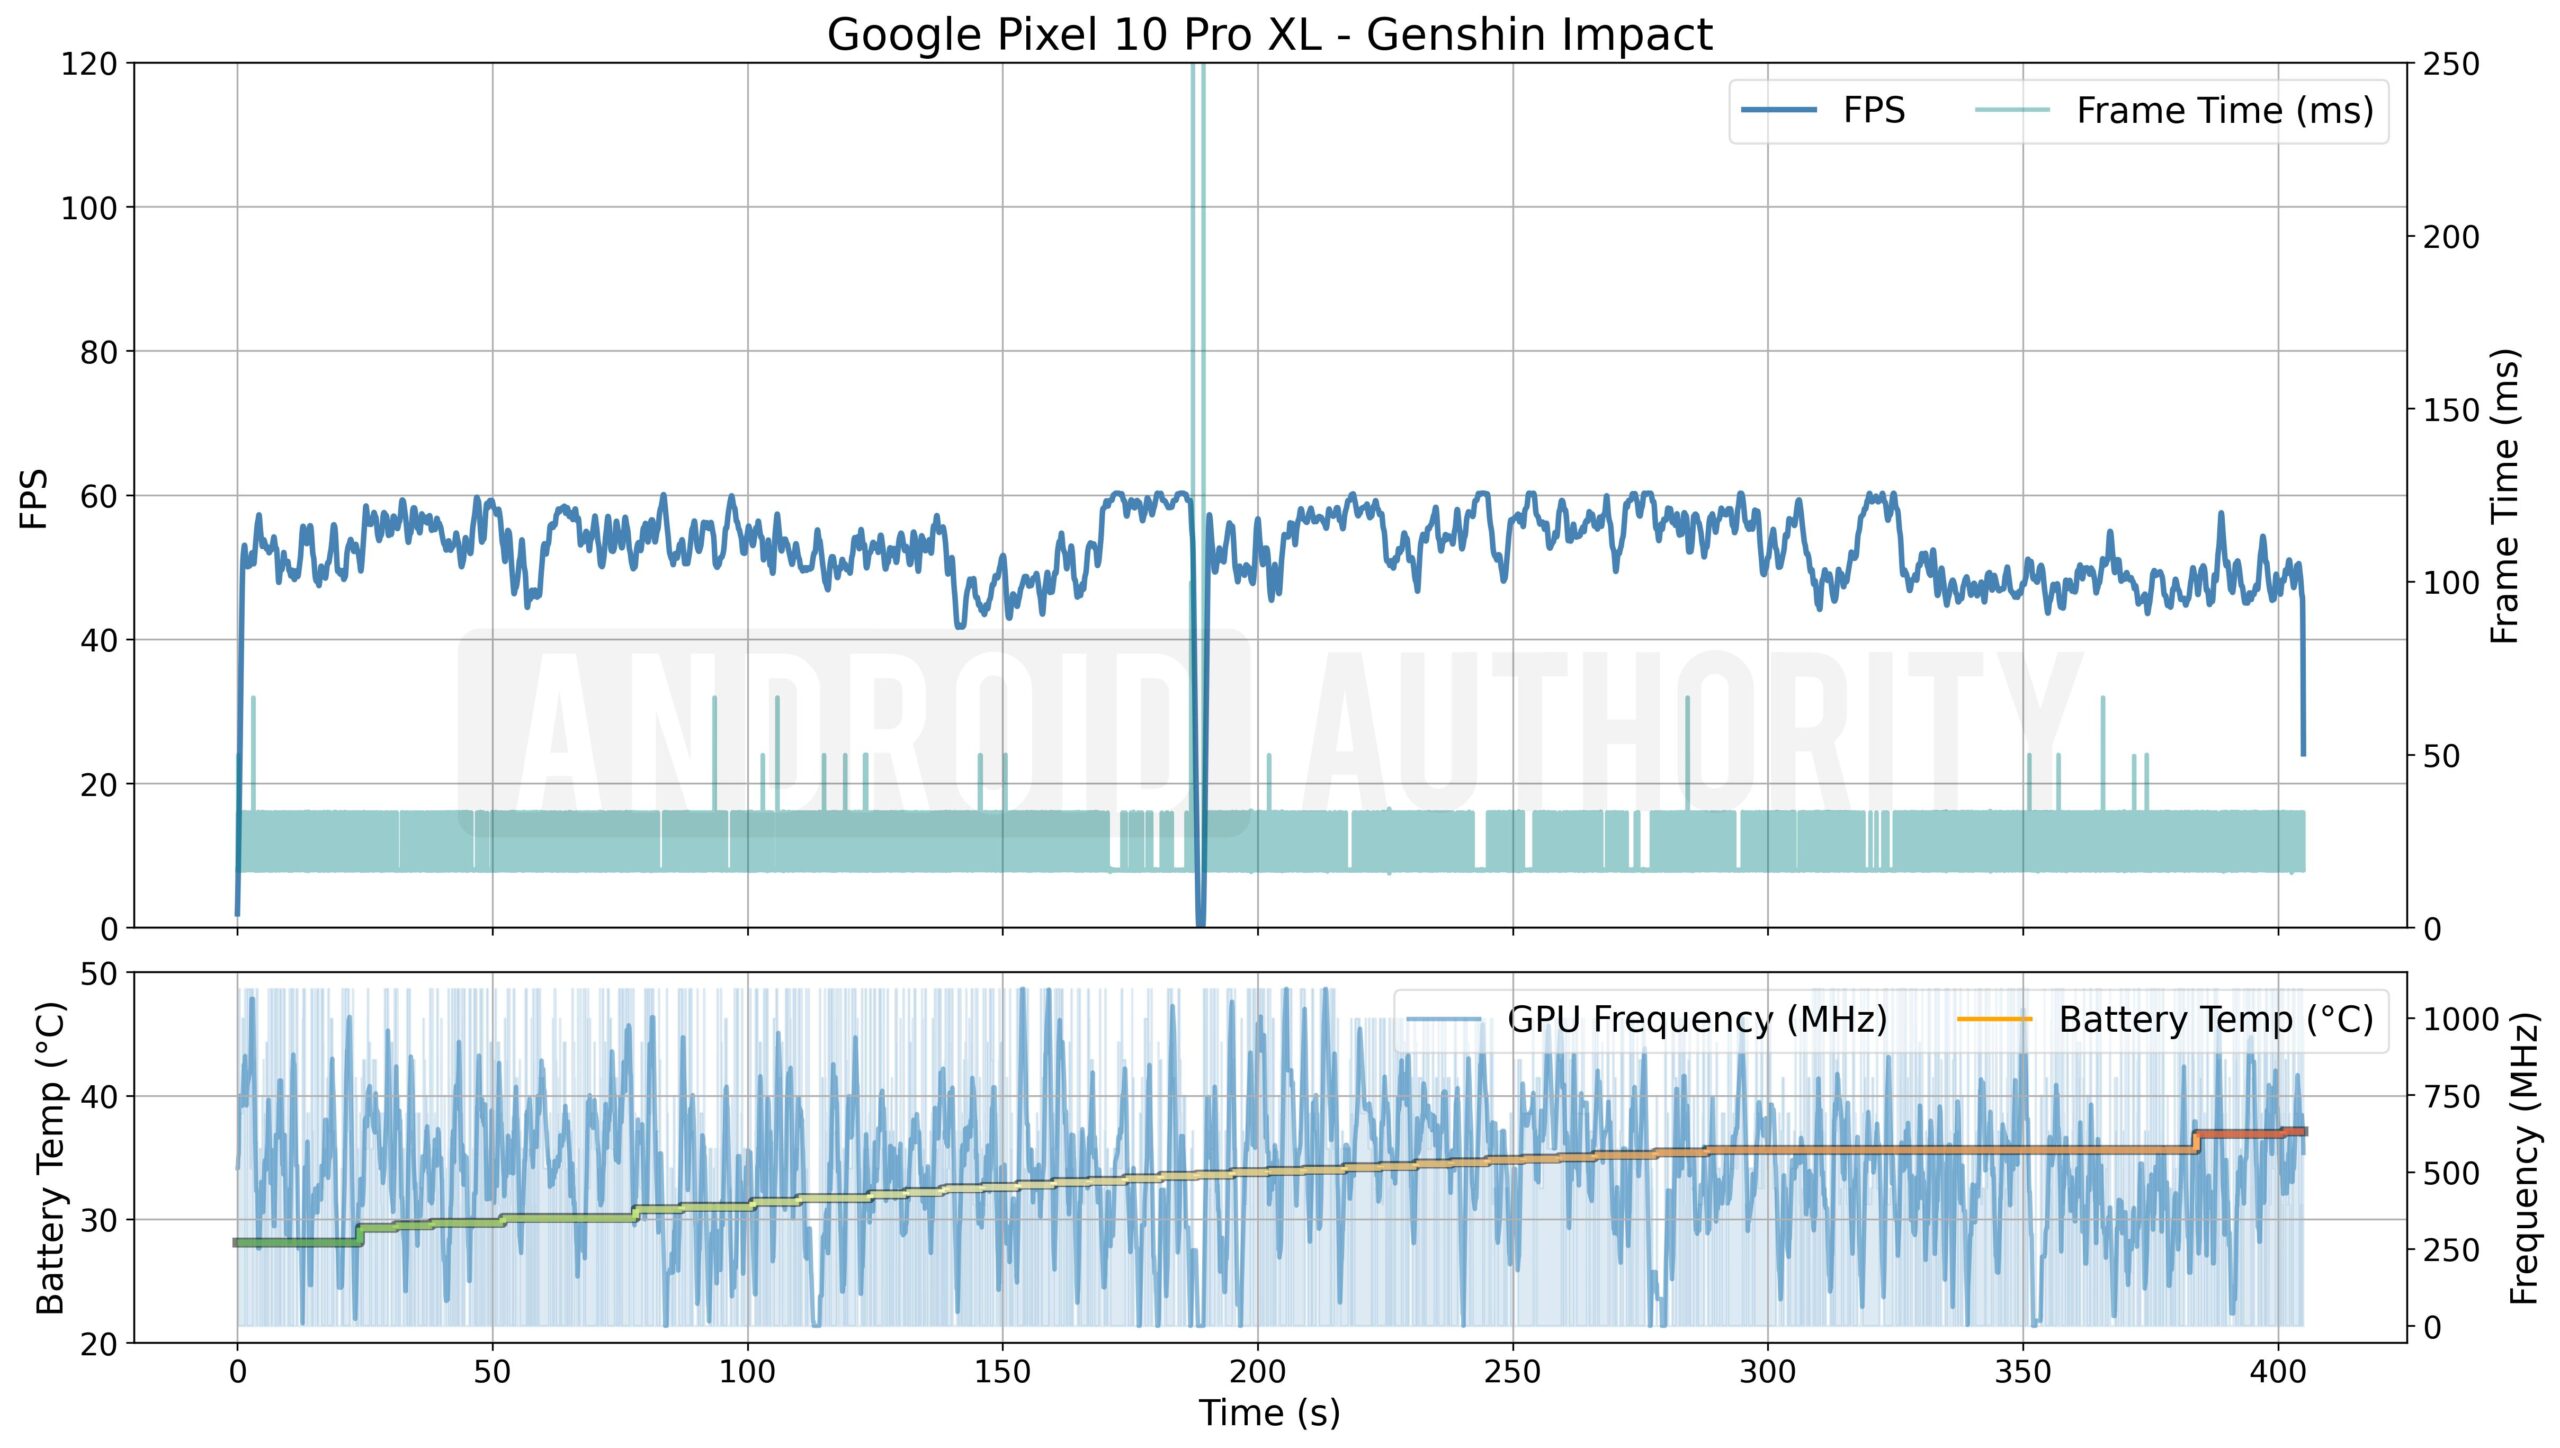Image resolution: width=2560 pixels, height=1448 pixels.
Task: Click the 1000 tick on the Frequency axis
Action: click(2460, 1019)
